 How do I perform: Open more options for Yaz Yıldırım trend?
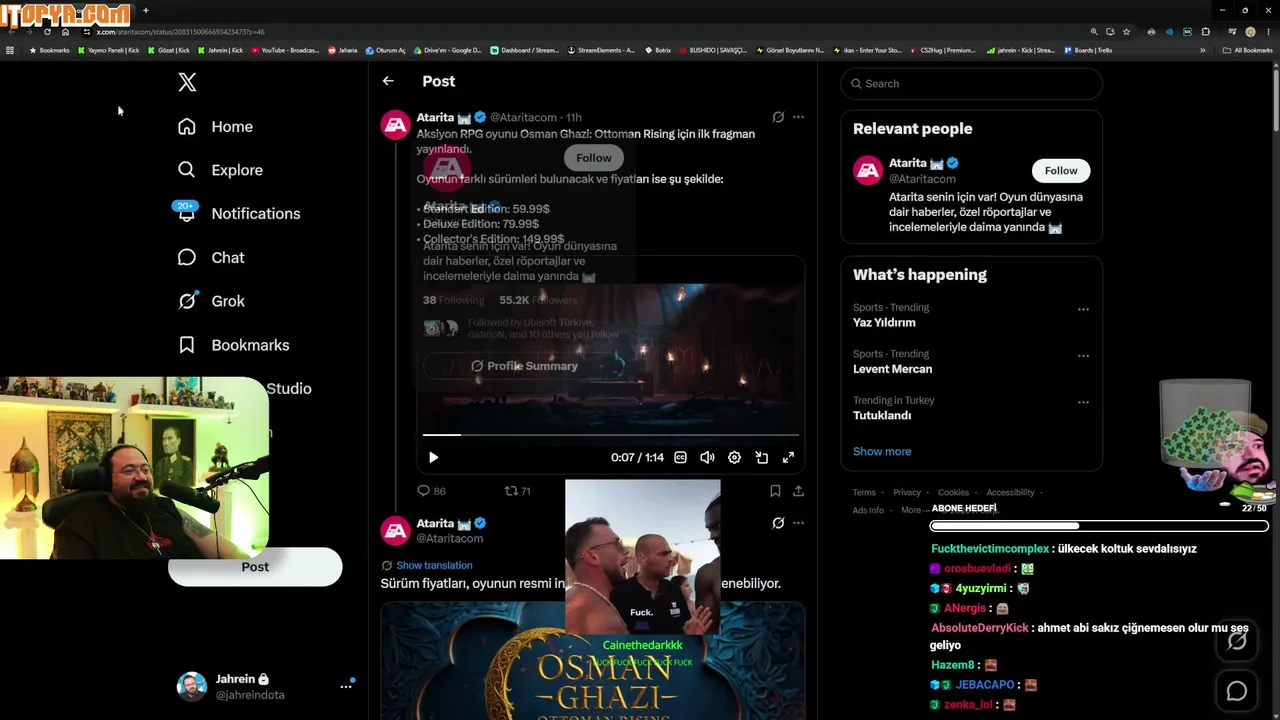pyautogui.click(x=1083, y=310)
